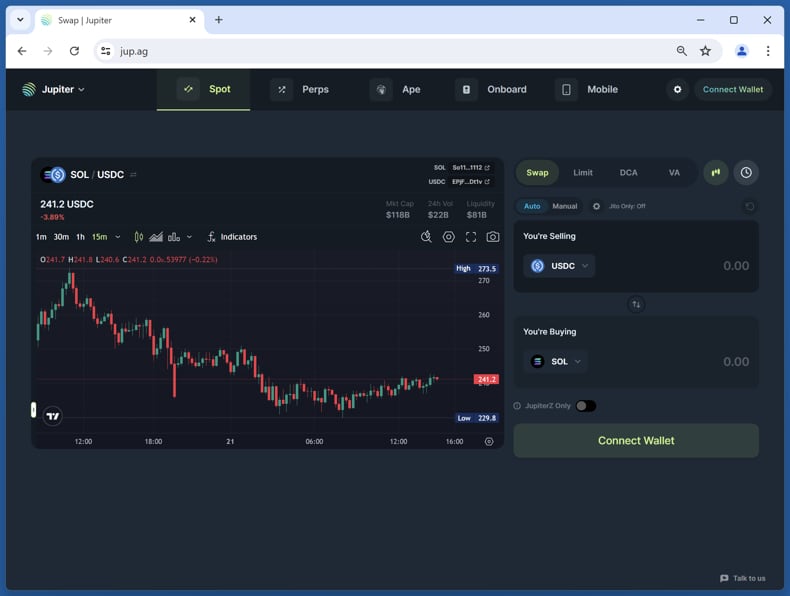
Task: Click the chart replay clock icon
Action: (x=426, y=237)
